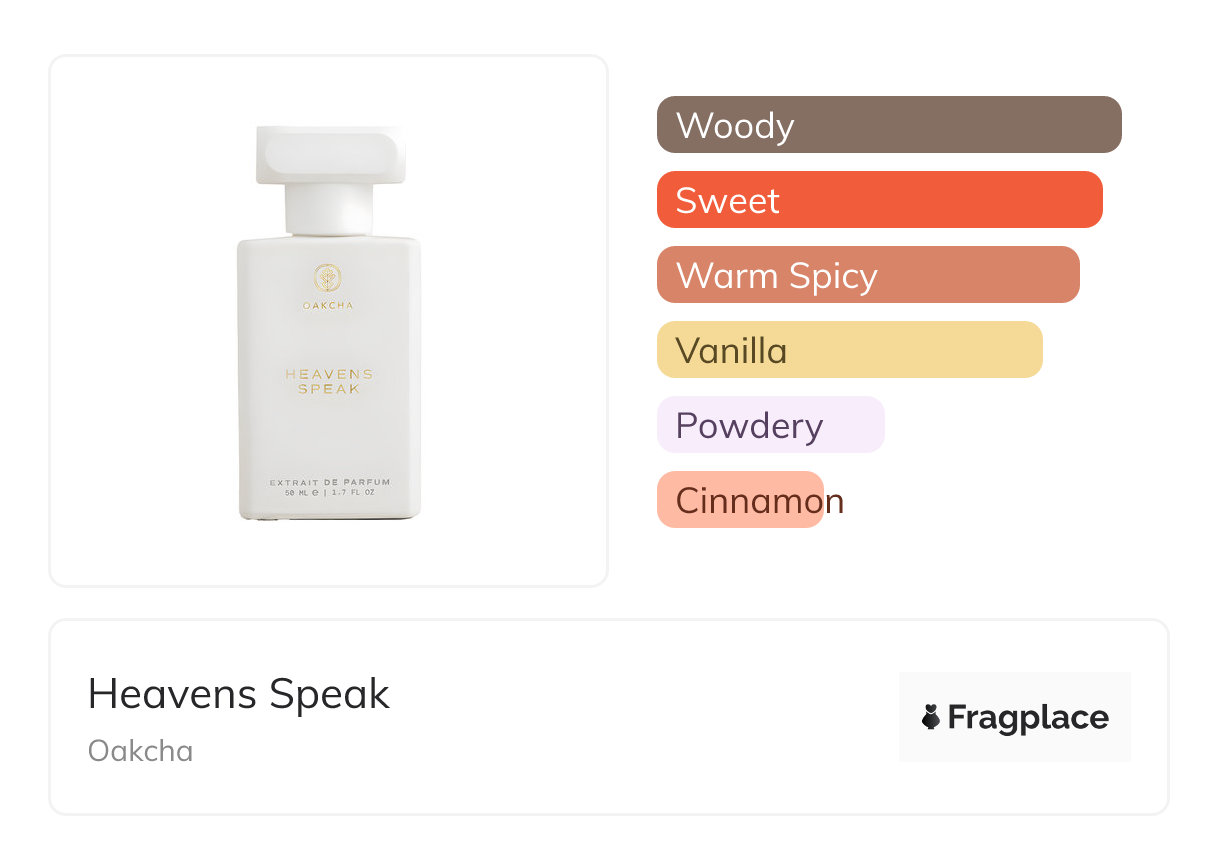Click the Warm Spicy accord bar
Image resolution: width=1218 pixels, height=864 pixels.
coord(868,275)
